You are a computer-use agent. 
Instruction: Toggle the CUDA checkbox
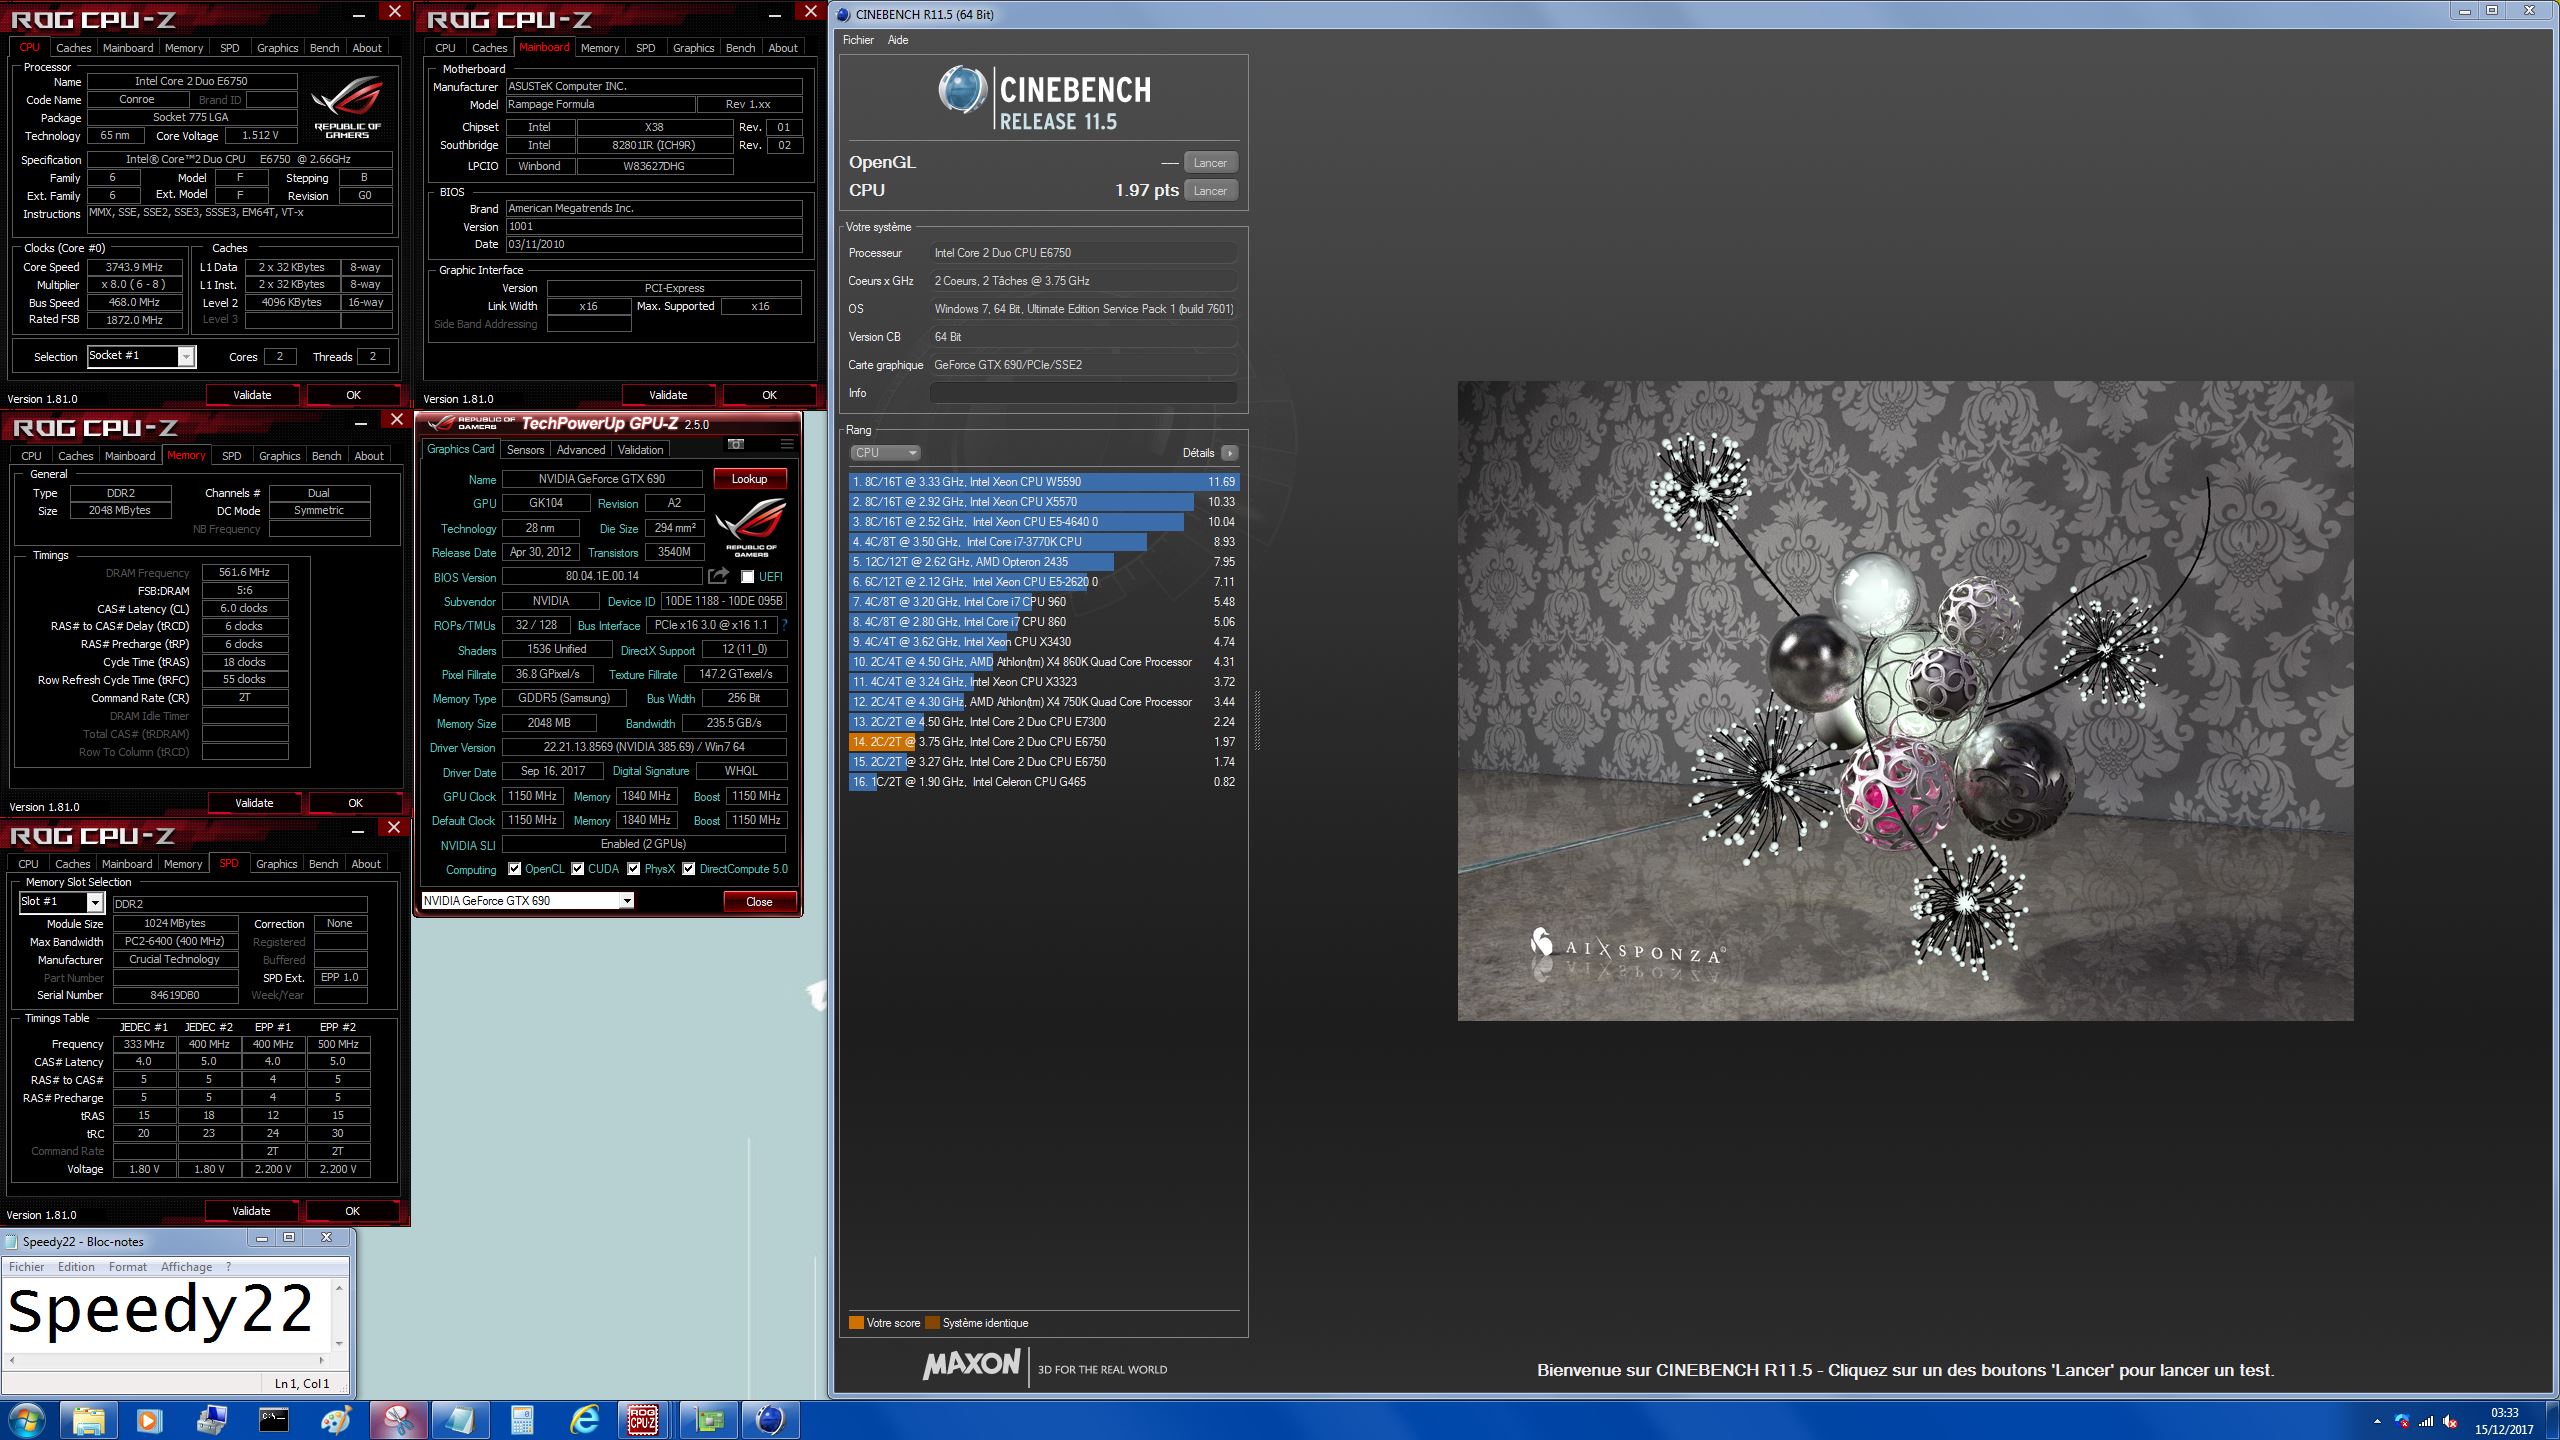coord(577,869)
